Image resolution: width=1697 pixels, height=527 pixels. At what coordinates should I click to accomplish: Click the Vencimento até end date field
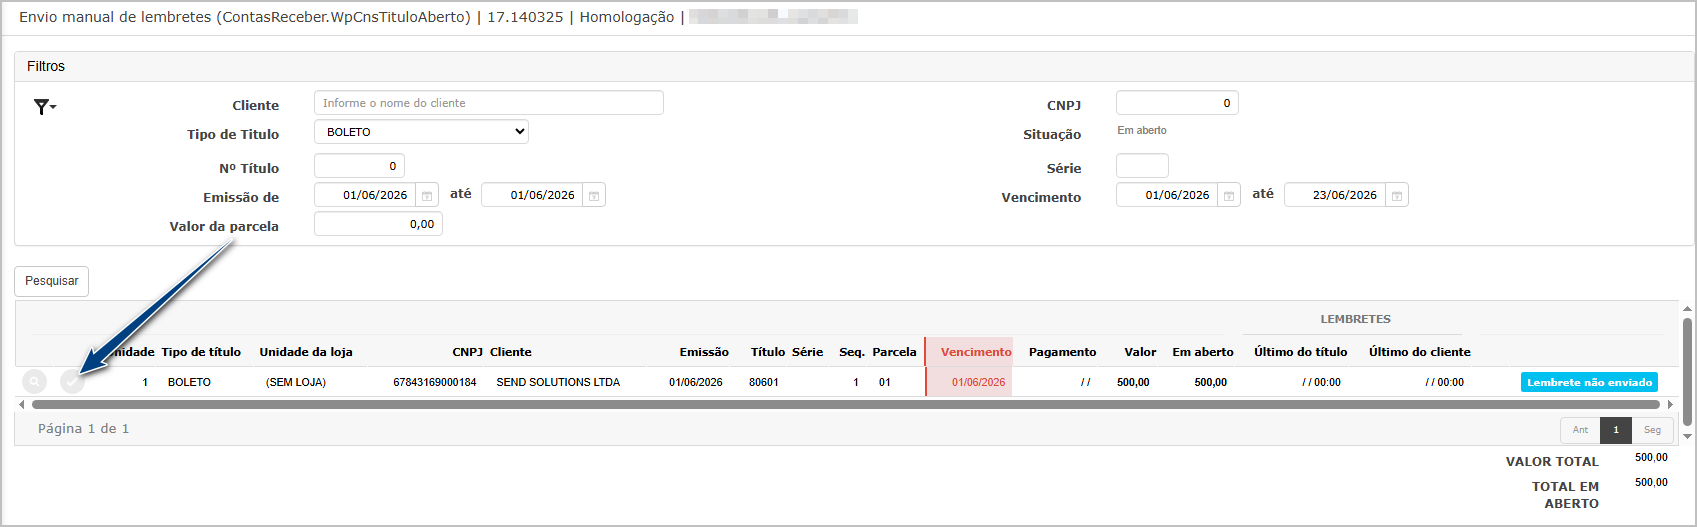pos(1335,195)
